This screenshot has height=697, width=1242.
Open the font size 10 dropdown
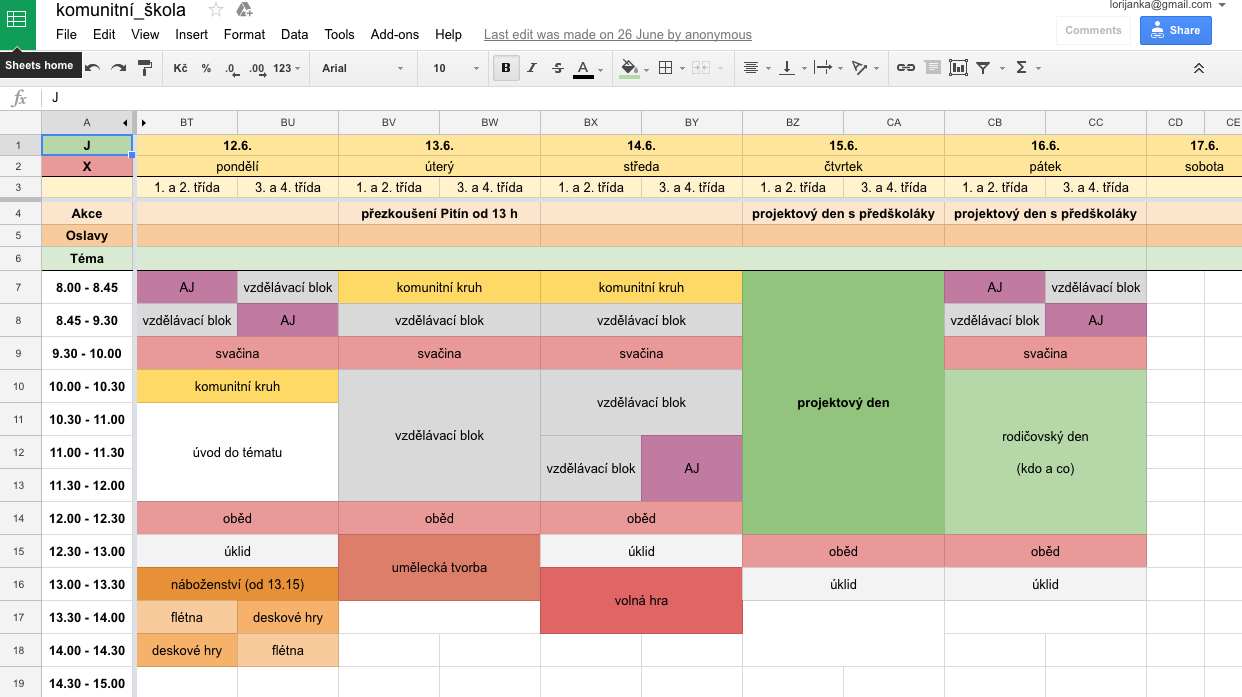click(x=454, y=68)
